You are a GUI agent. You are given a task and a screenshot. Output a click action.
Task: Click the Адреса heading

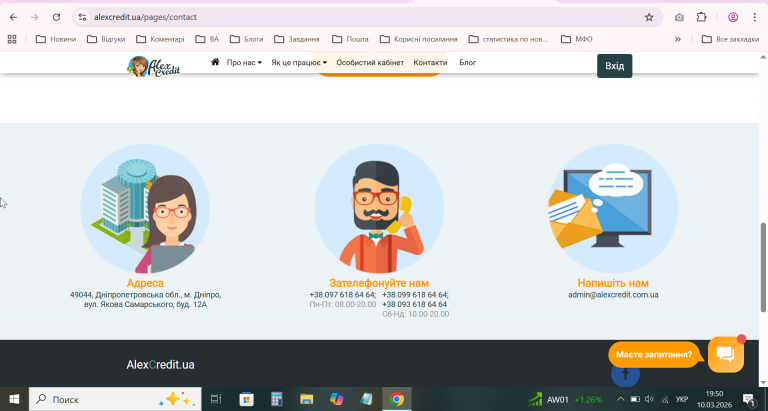(x=145, y=283)
